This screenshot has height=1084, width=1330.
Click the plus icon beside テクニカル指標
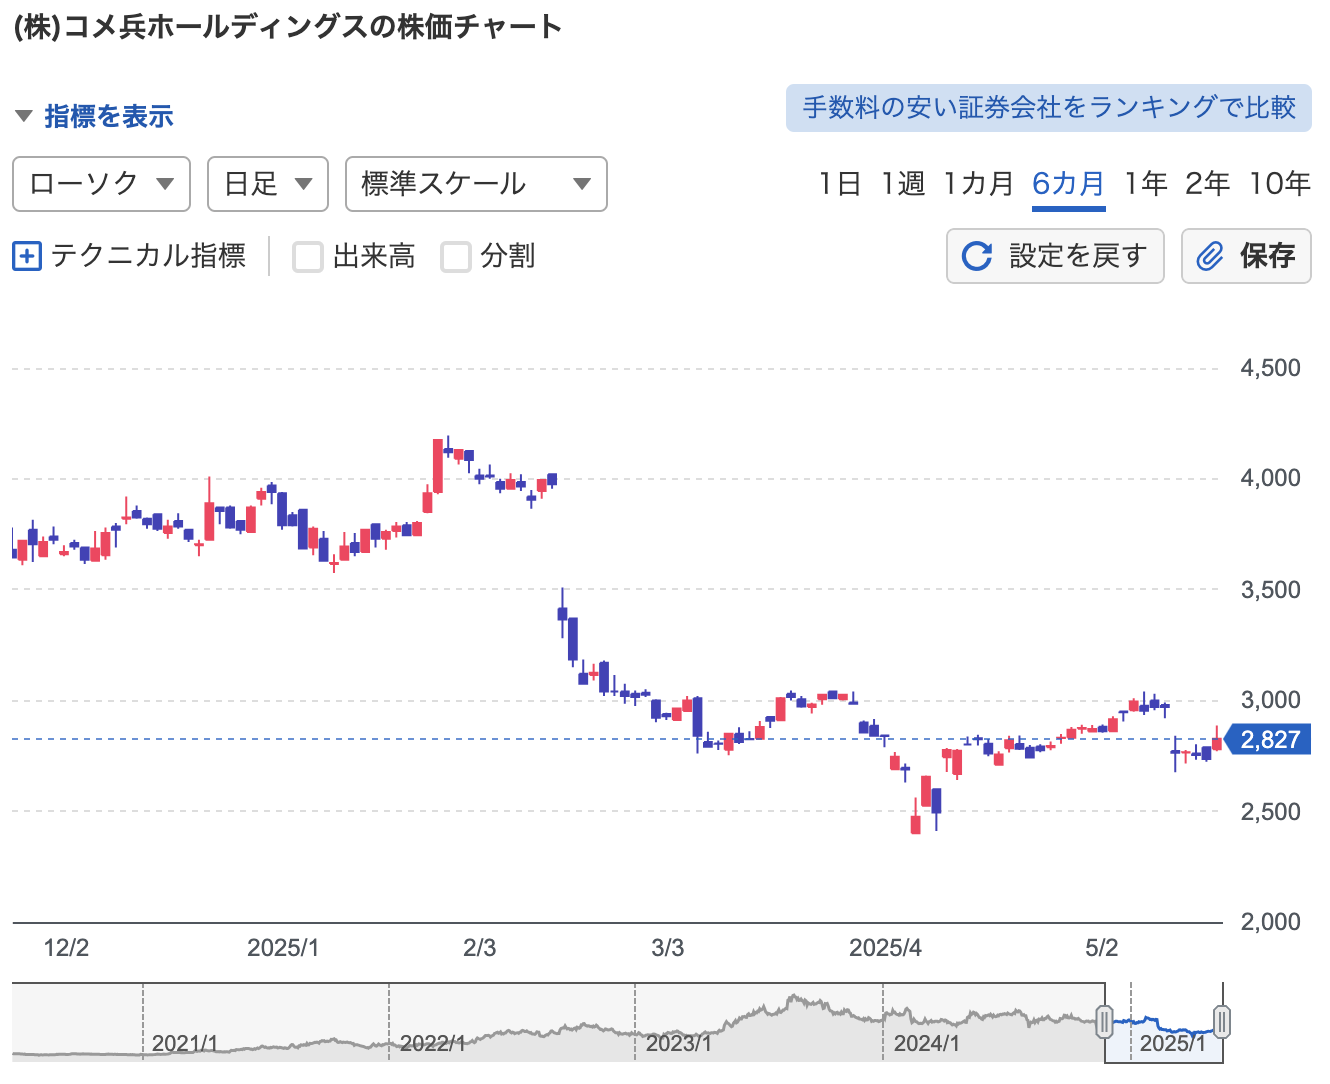26,257
